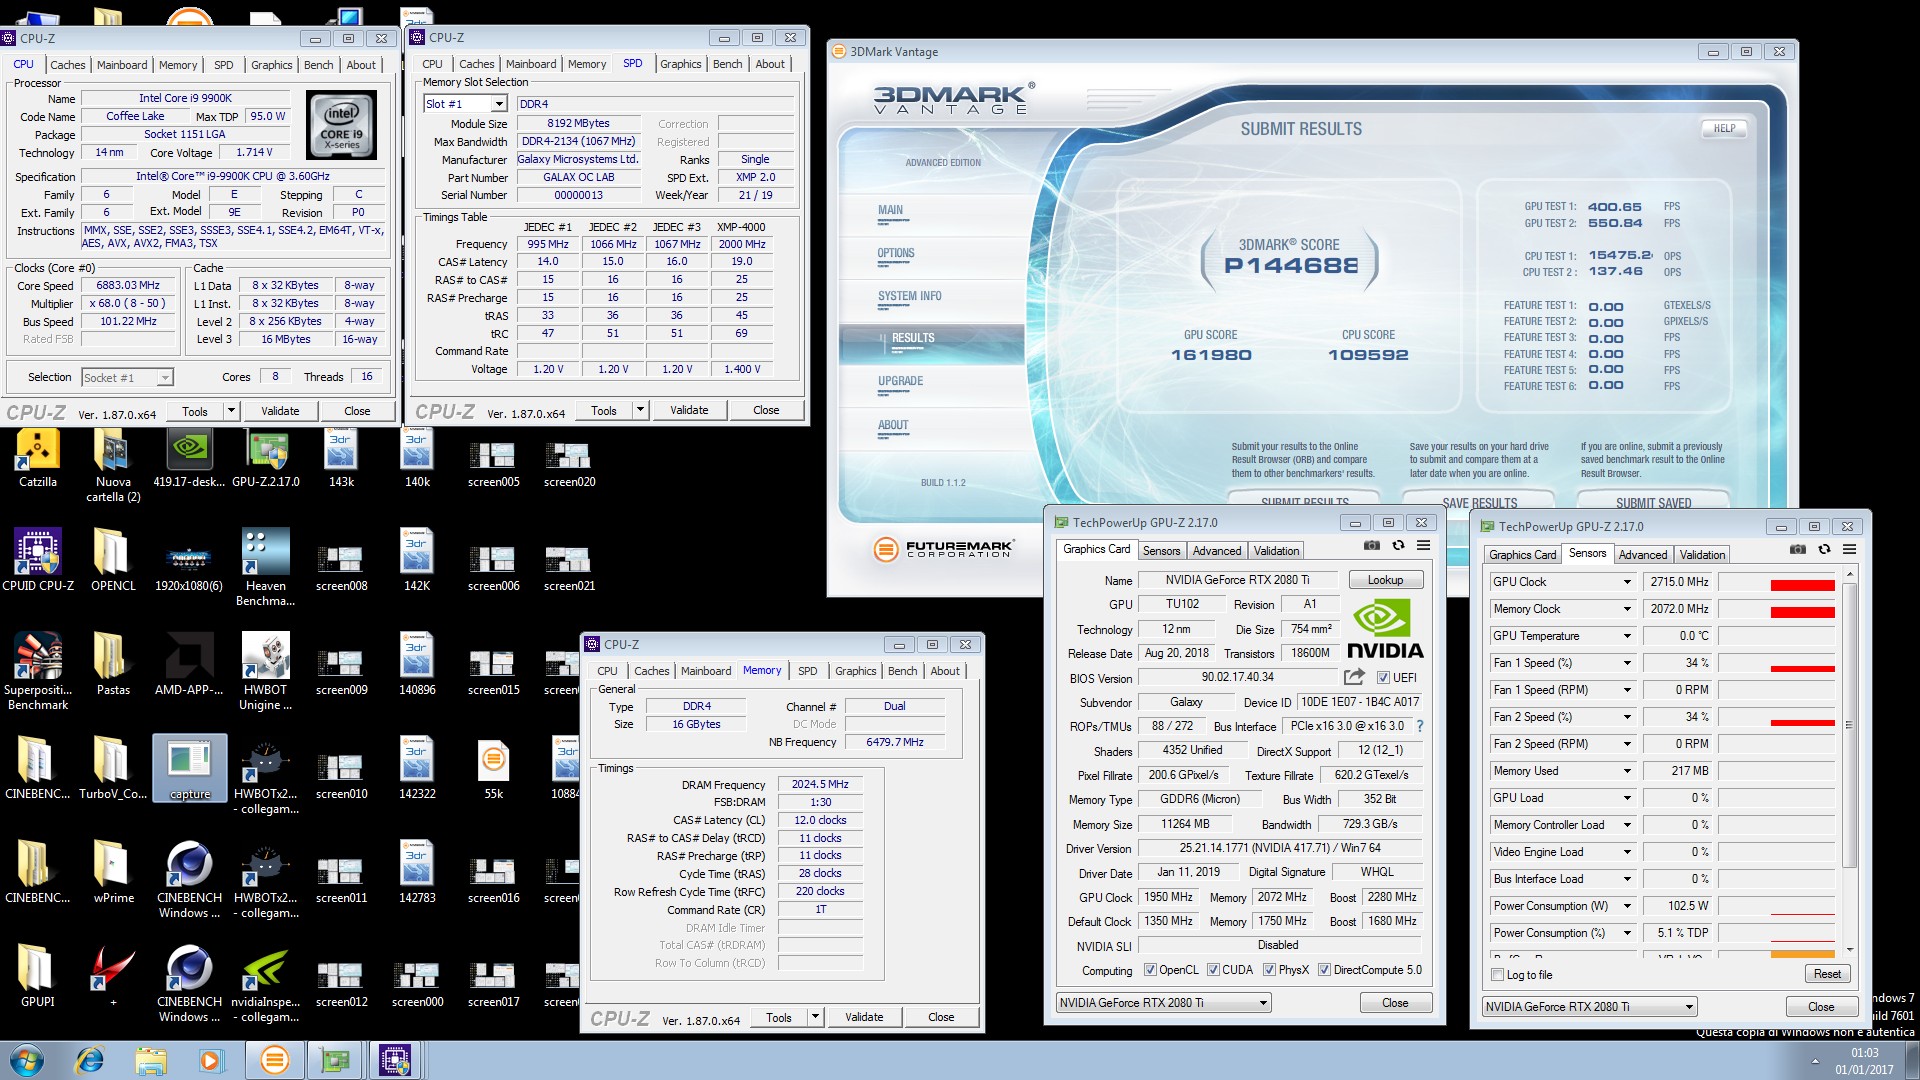Toggle the DirectCompute 5.0 checkbox
Screen dimensions: 1920x1080
click(1324, 970)
